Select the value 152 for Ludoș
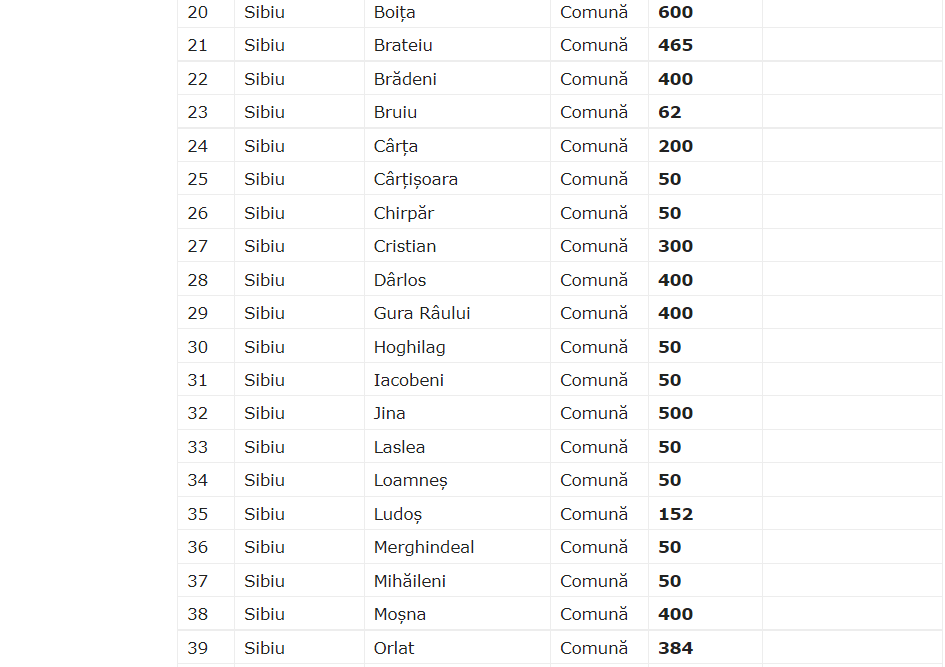Image resolution: width=945 pixels, height=667 pixels. pos(675,514)
